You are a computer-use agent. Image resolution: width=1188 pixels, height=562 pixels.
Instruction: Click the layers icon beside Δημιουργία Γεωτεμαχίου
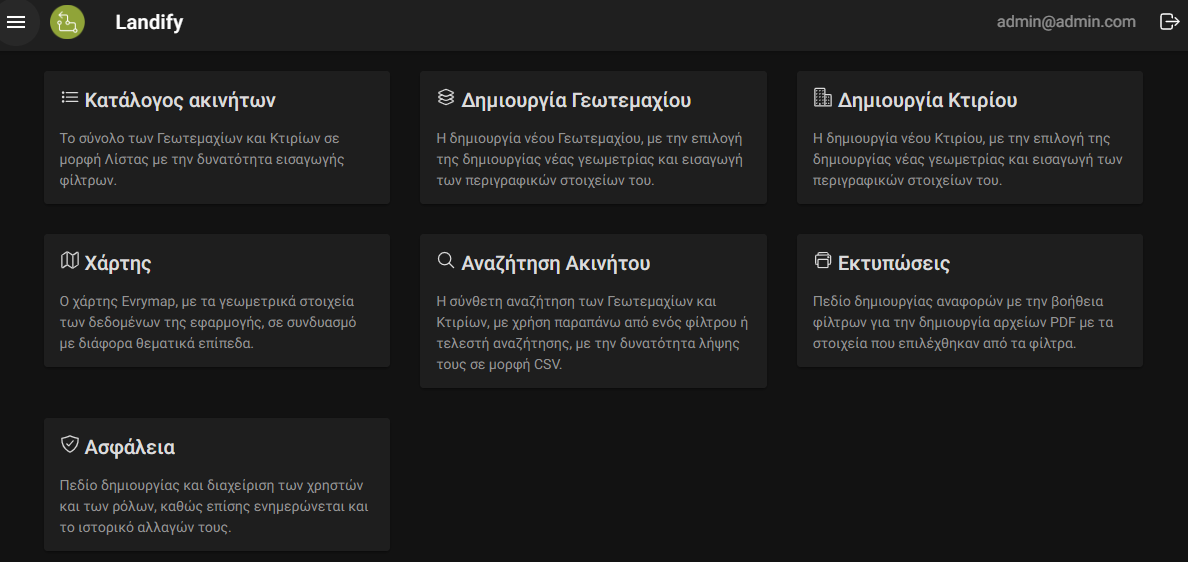446,98
